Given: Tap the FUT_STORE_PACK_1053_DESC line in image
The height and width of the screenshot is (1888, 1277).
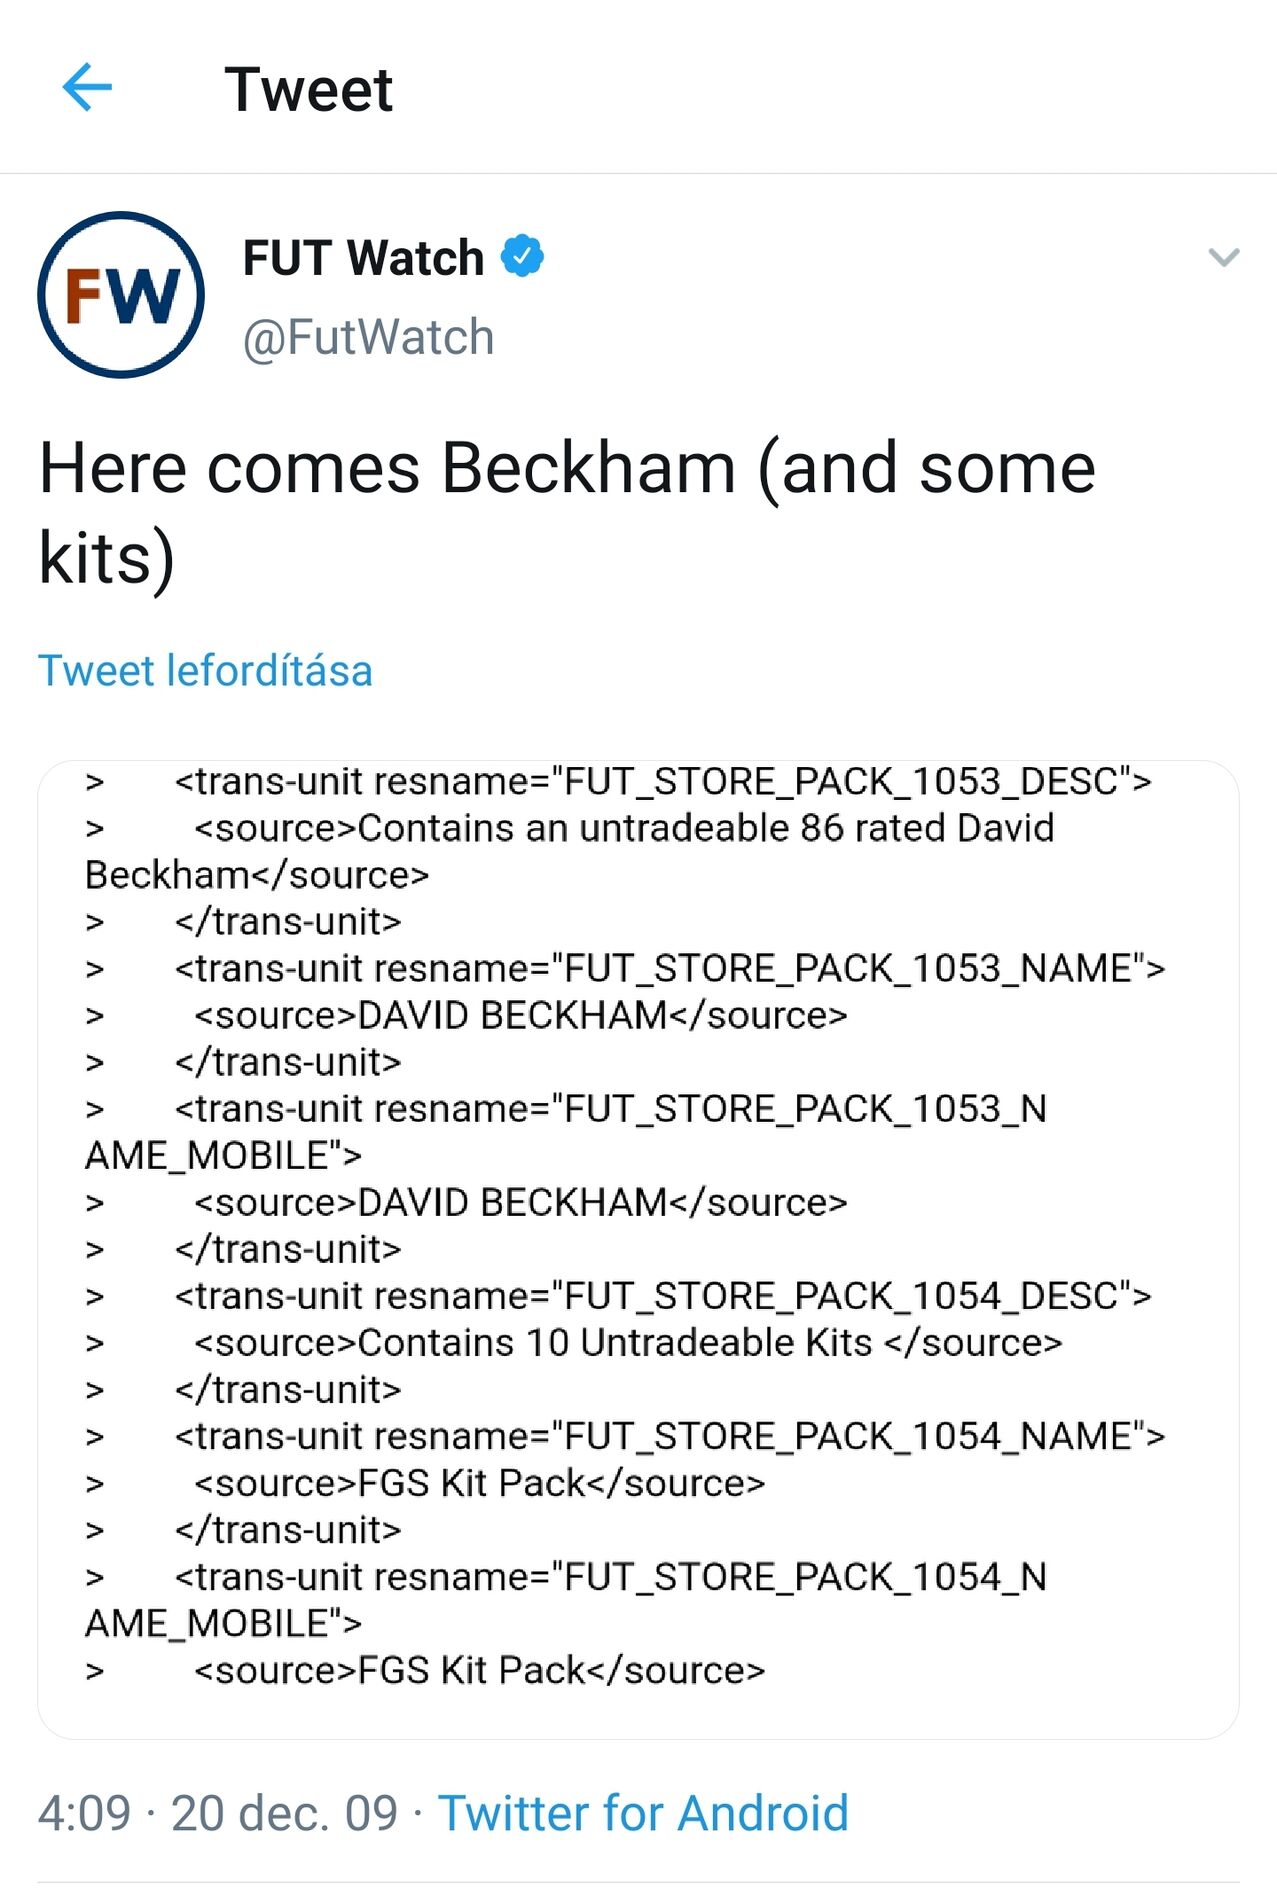Looking at the screenshot, I should coord(662,781).
